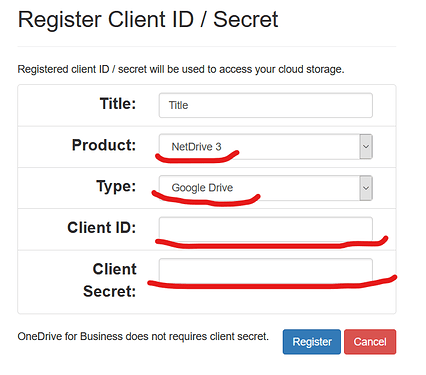
Task: Click the red underline beneath Client Secret field
Action: pyautogui.click(x=272, y=283)
